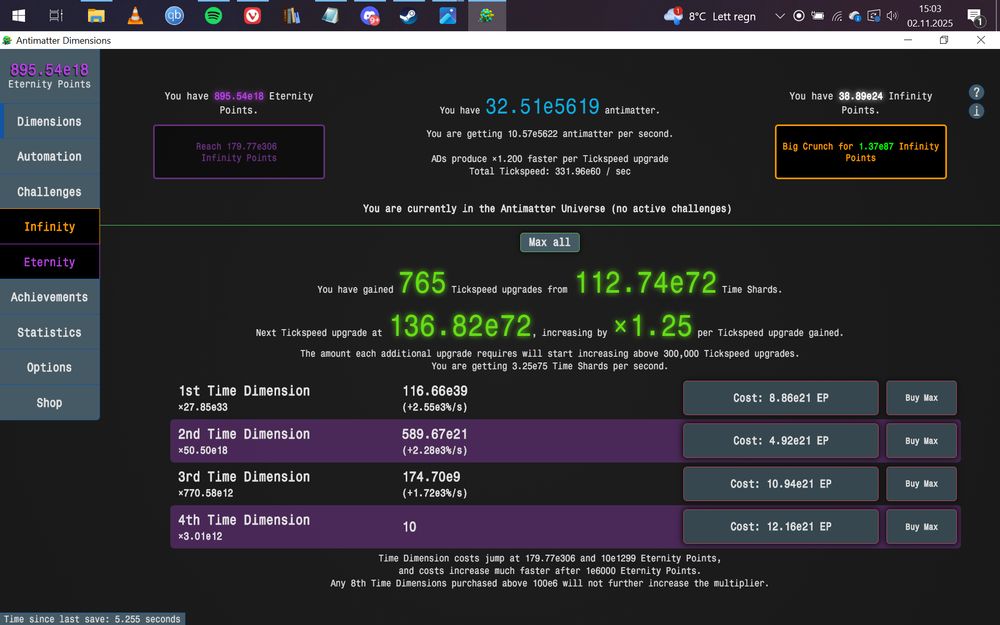Click the question mark help icon
The height and width of the screenshot is (625, 1000).
(976, 91)
